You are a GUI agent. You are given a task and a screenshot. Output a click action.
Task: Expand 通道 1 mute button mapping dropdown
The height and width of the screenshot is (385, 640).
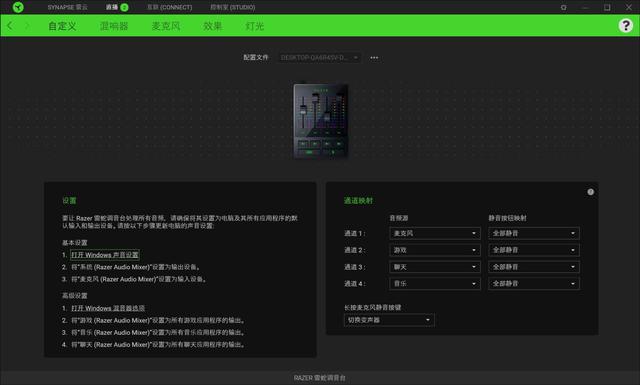[534, 233]
